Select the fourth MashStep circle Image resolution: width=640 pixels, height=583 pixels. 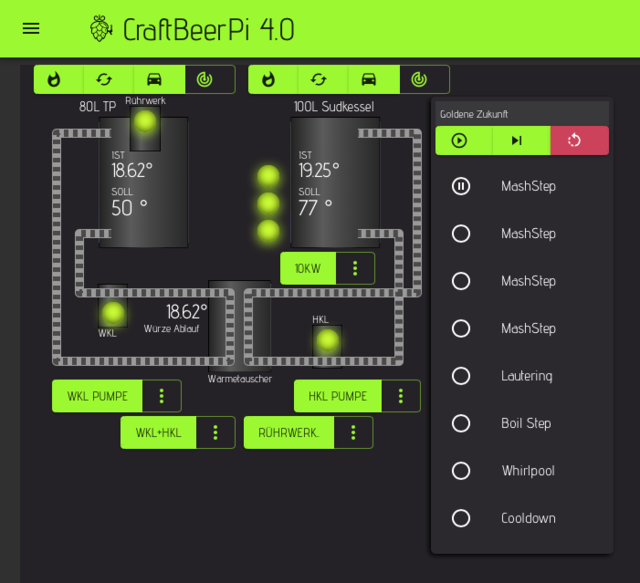461,328
